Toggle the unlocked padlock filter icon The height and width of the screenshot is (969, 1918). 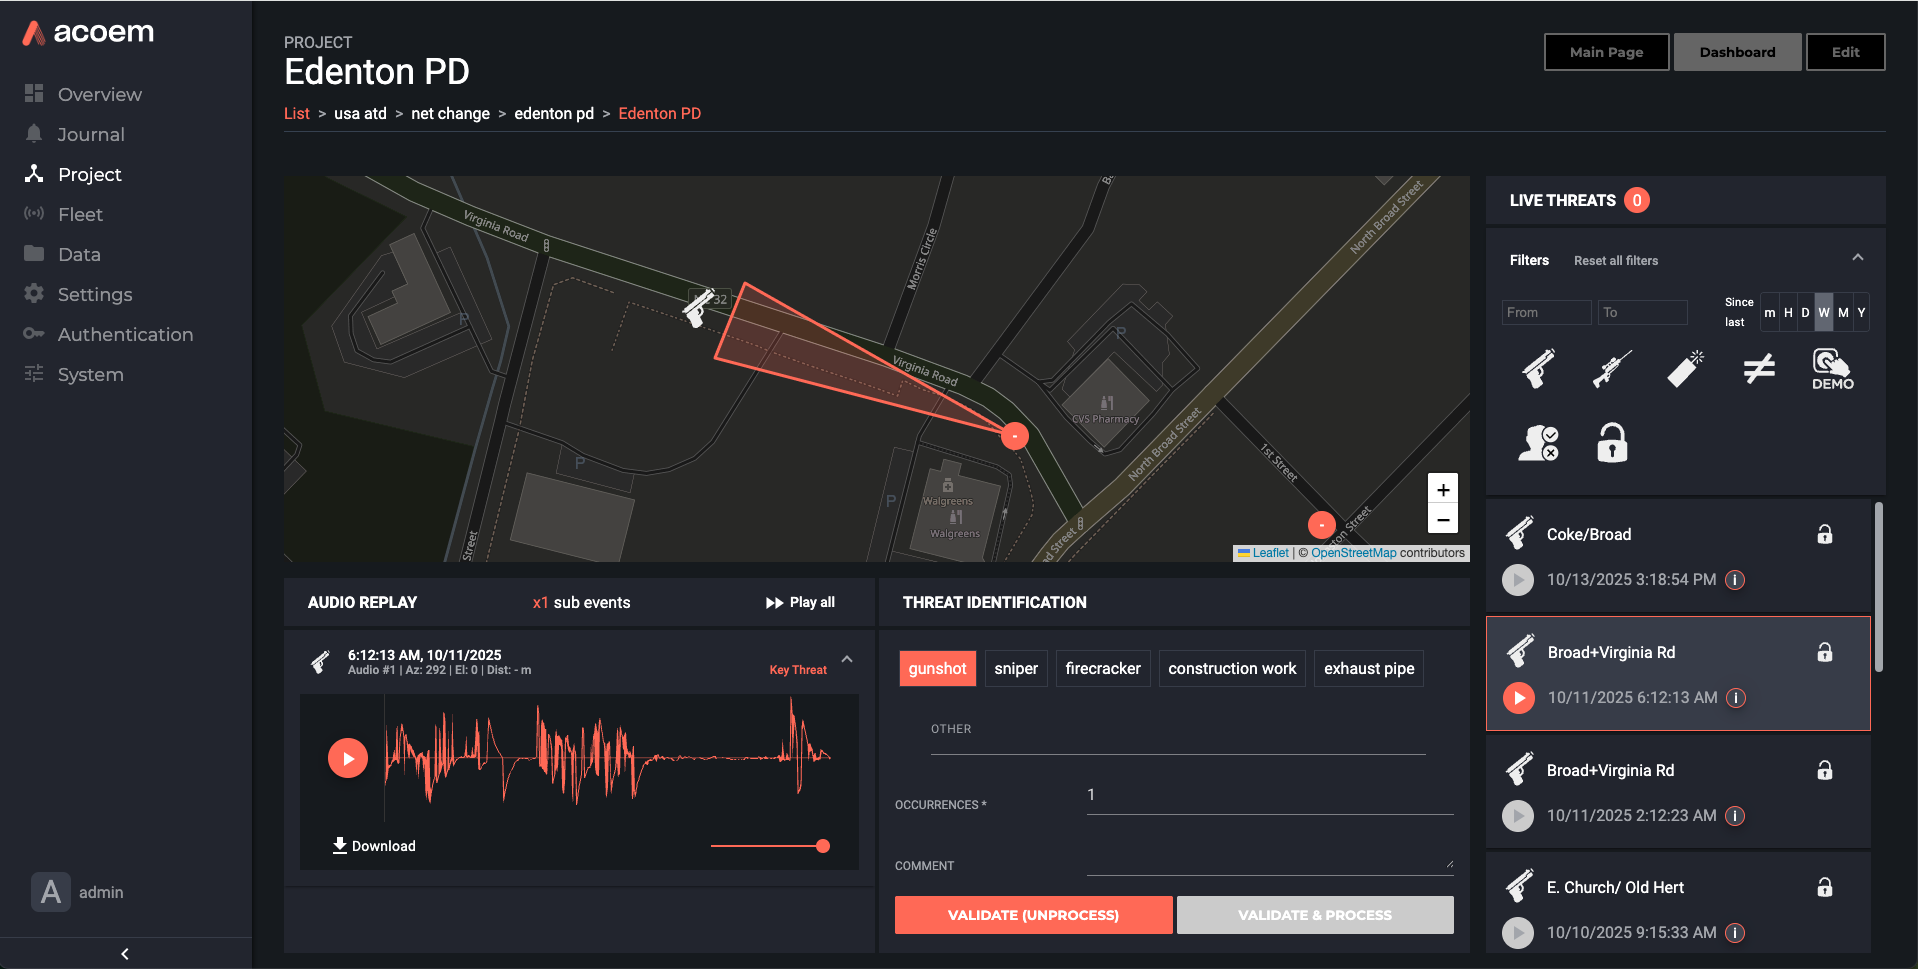(x=1611, y=442)
